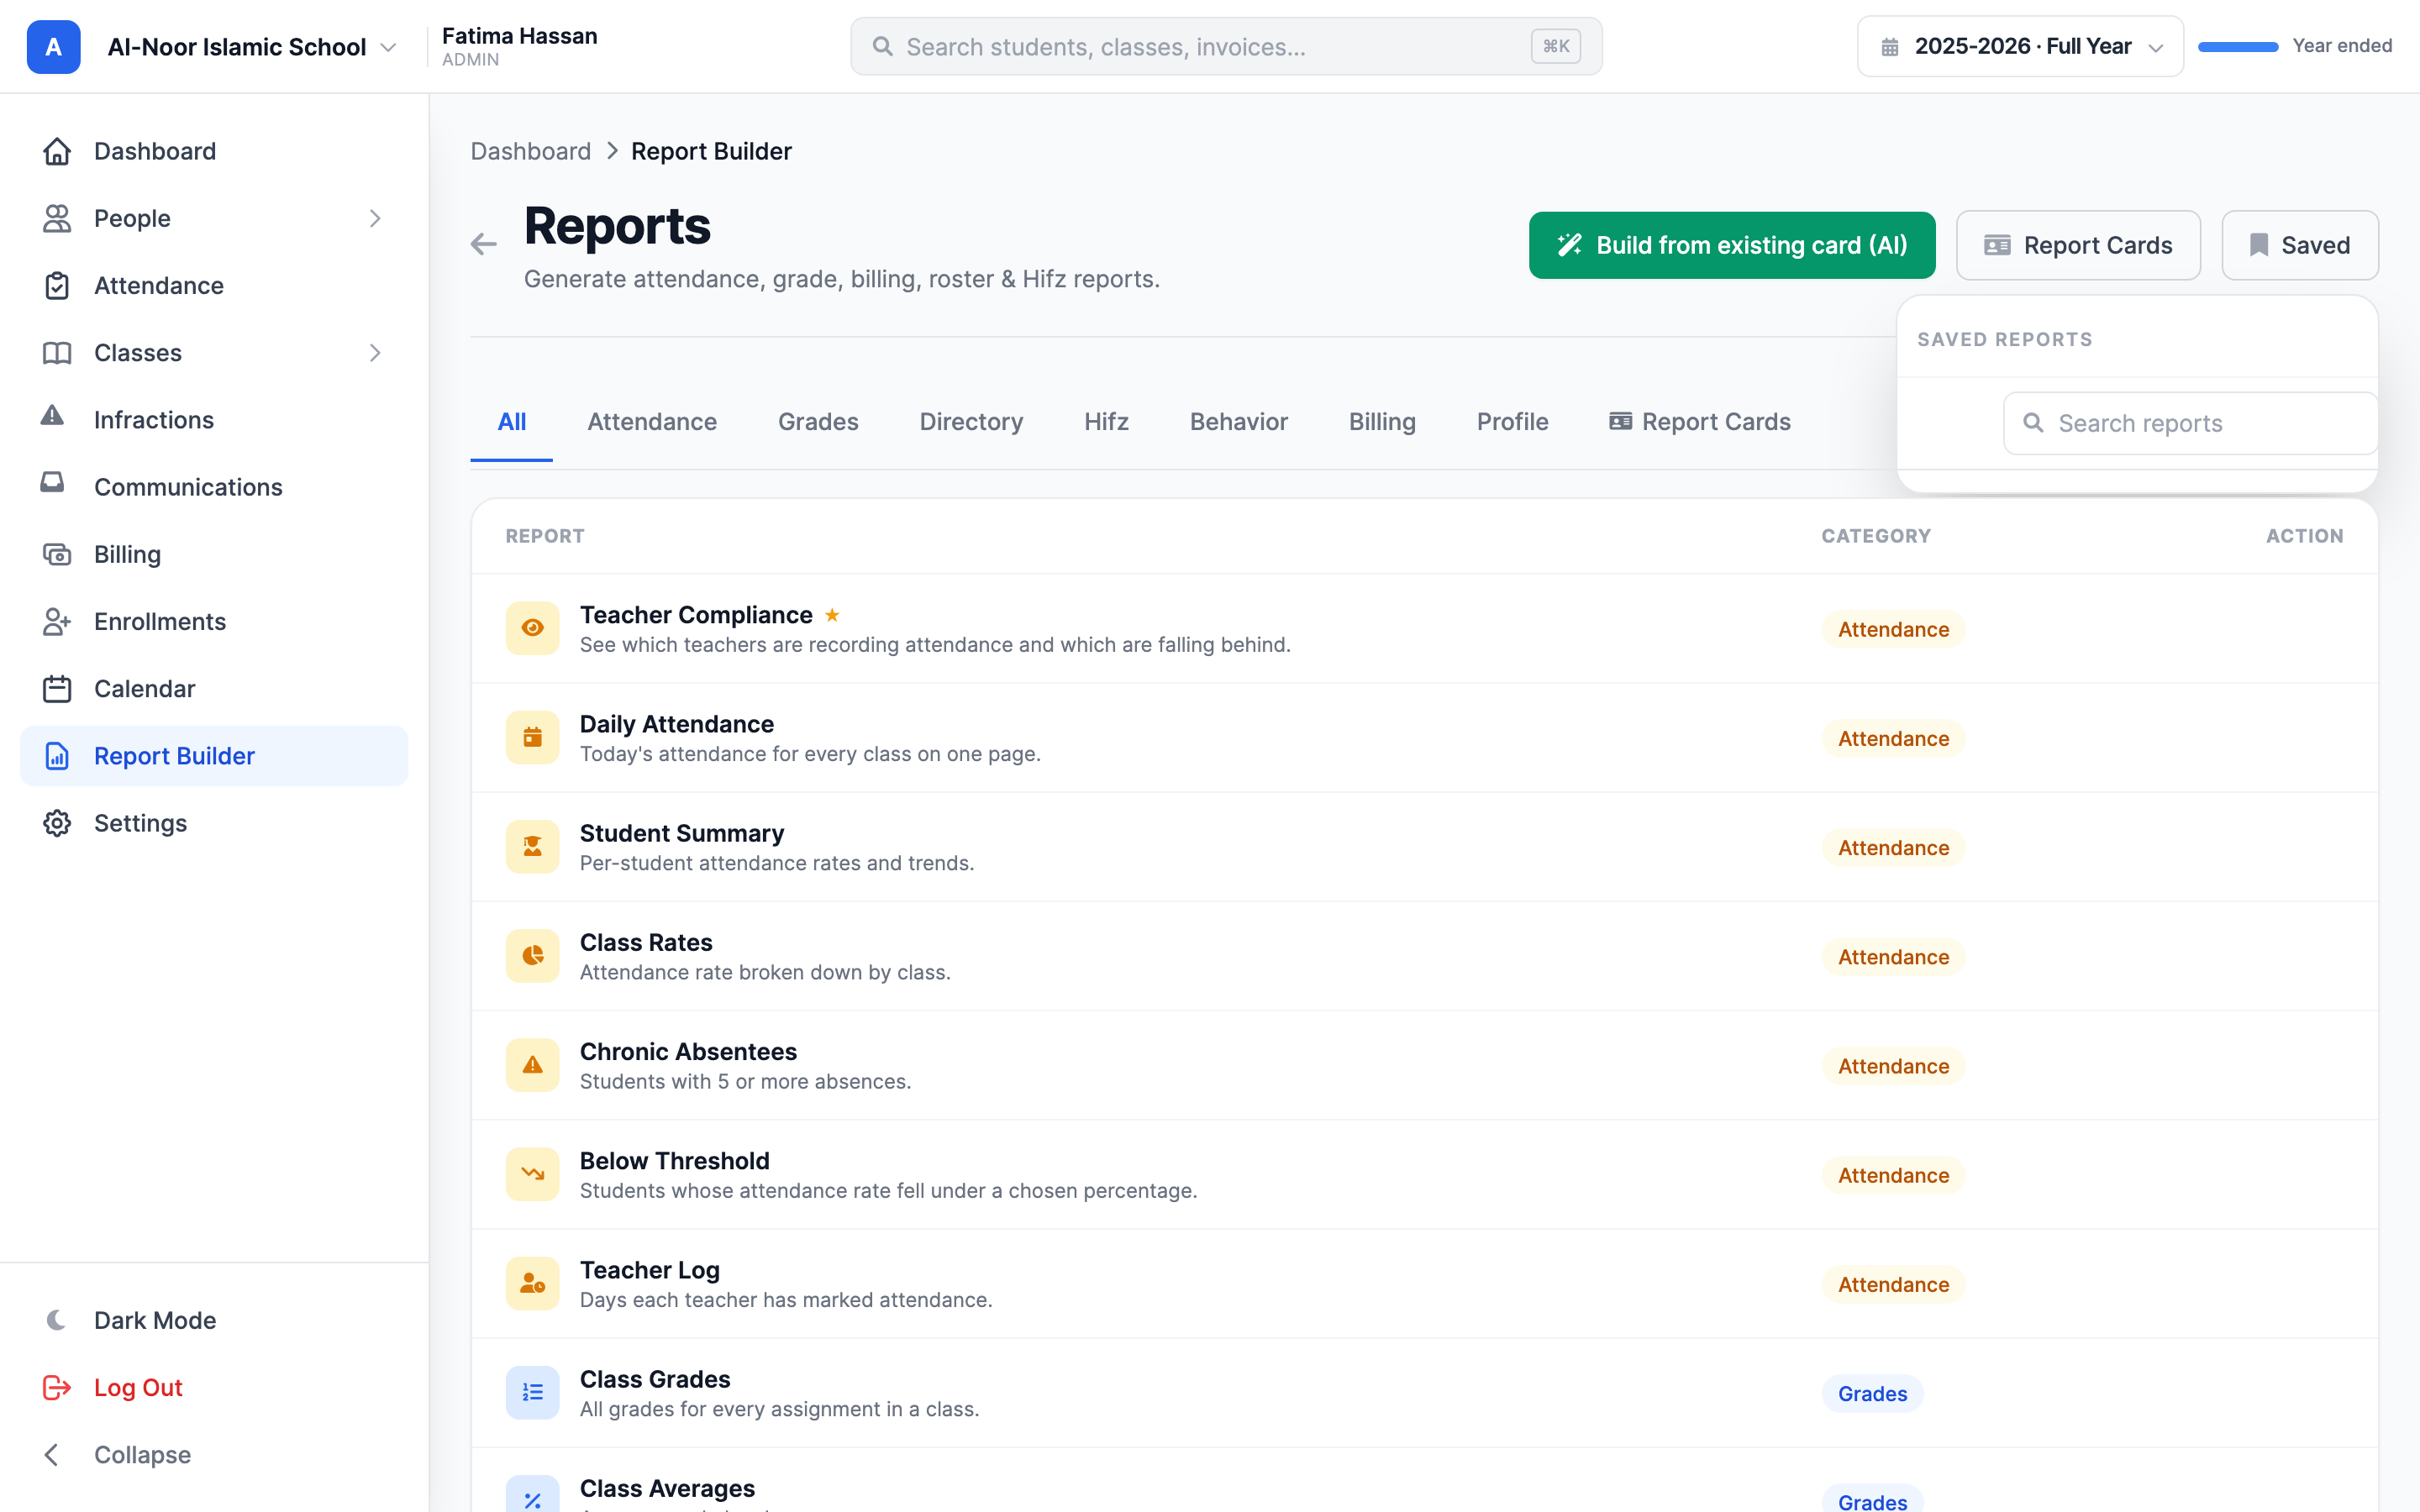Click the Report Builder document icon
The height and width of the screenshot is (1512, 2420).
[x=57, y=756]
